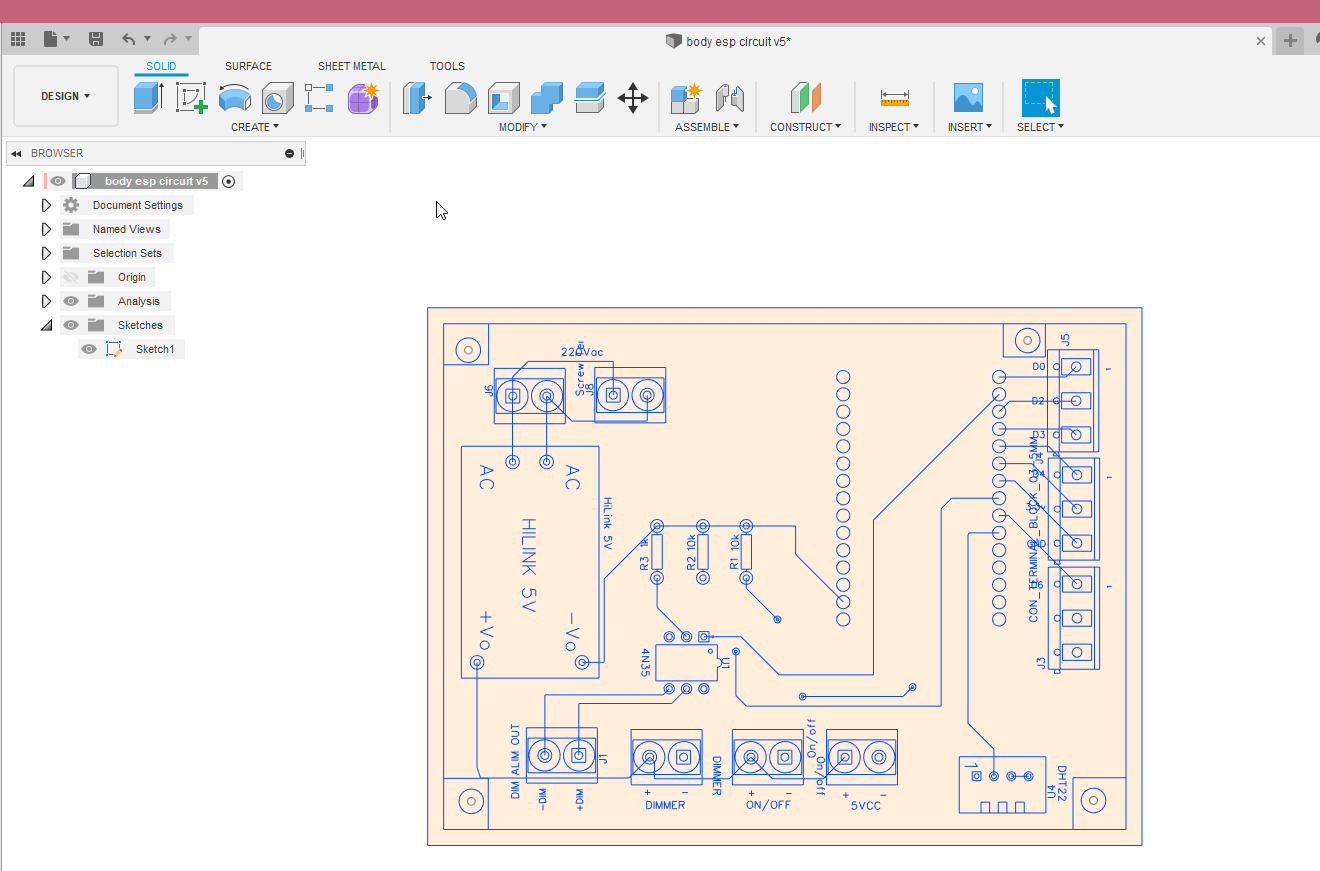Expand the Selection Sets node

click(46, 253)
